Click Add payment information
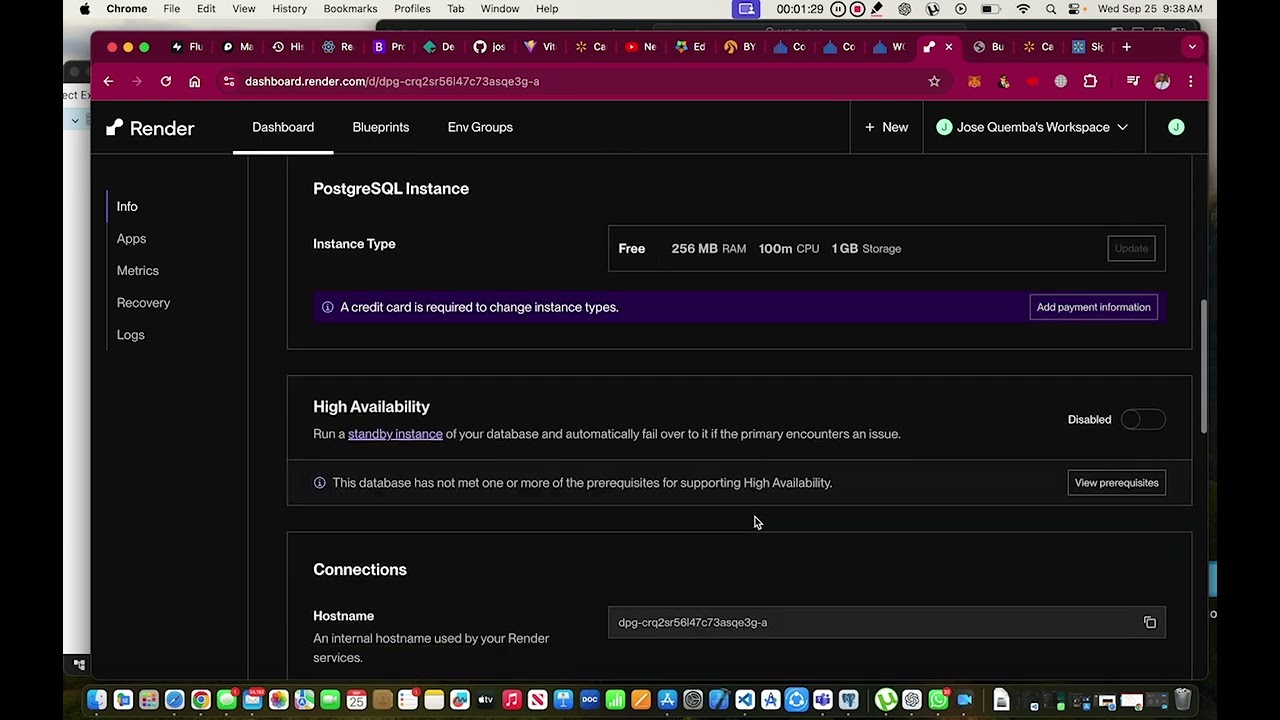The image size is (1280, 720). 1094,307
